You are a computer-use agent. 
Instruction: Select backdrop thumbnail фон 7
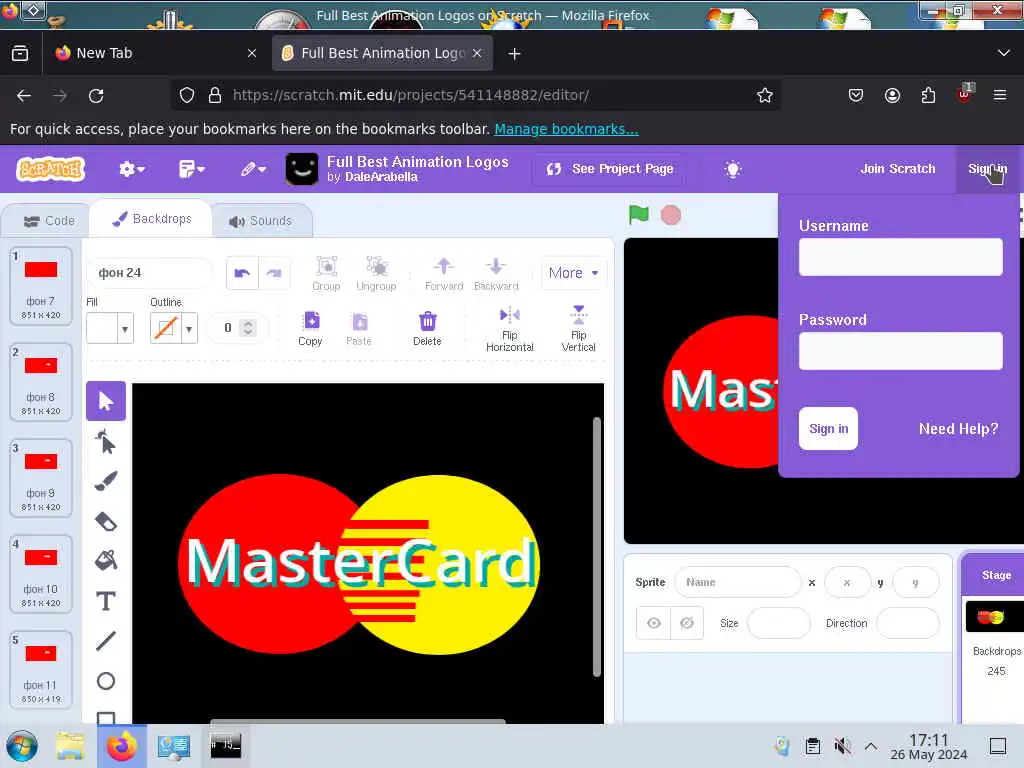[x=40, y=286]
